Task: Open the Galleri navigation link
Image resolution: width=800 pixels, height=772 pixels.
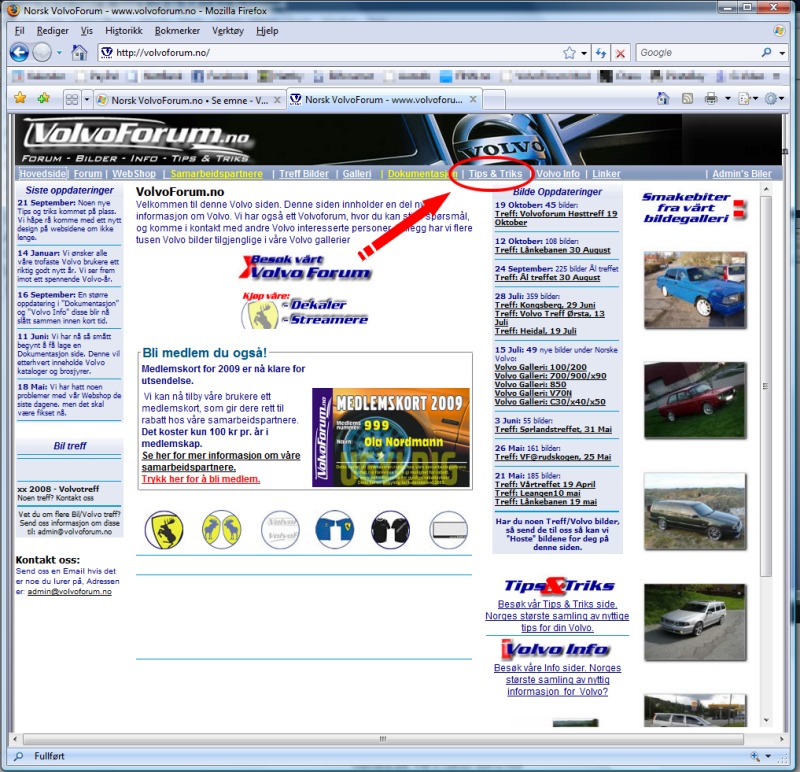Action: pos(357,174)
